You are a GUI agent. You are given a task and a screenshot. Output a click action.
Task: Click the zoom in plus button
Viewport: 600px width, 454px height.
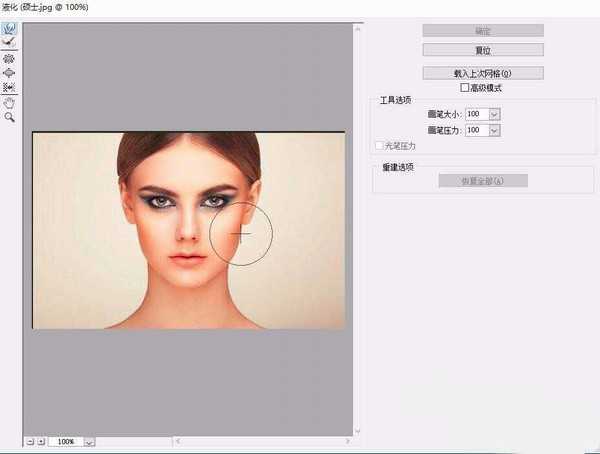coord(41,441)
